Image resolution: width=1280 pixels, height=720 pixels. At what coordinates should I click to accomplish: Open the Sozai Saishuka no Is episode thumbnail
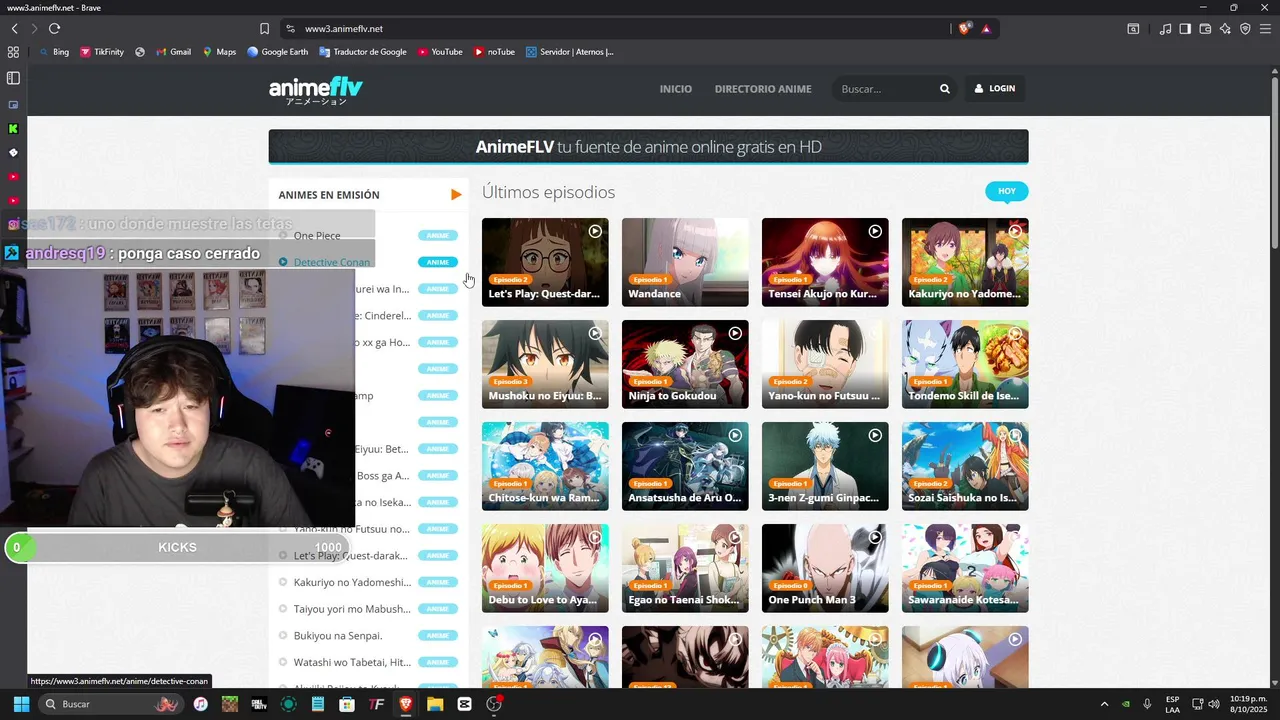965,466
